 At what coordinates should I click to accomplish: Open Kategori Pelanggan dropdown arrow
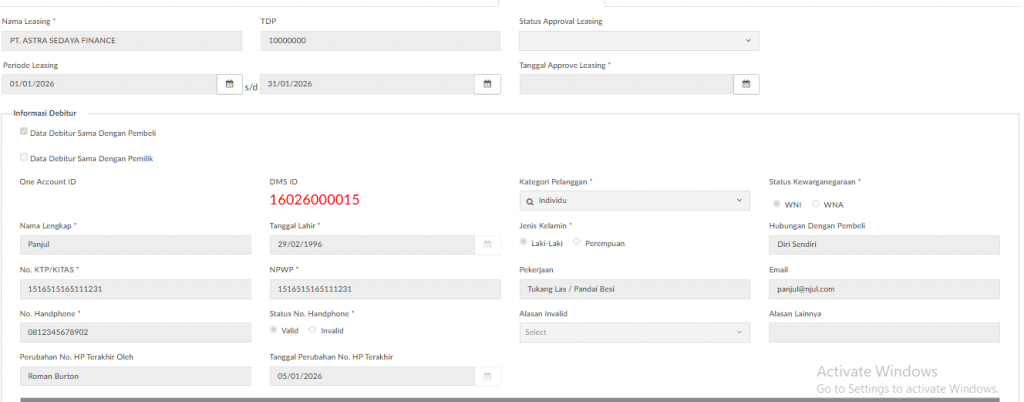click(739, 201)
